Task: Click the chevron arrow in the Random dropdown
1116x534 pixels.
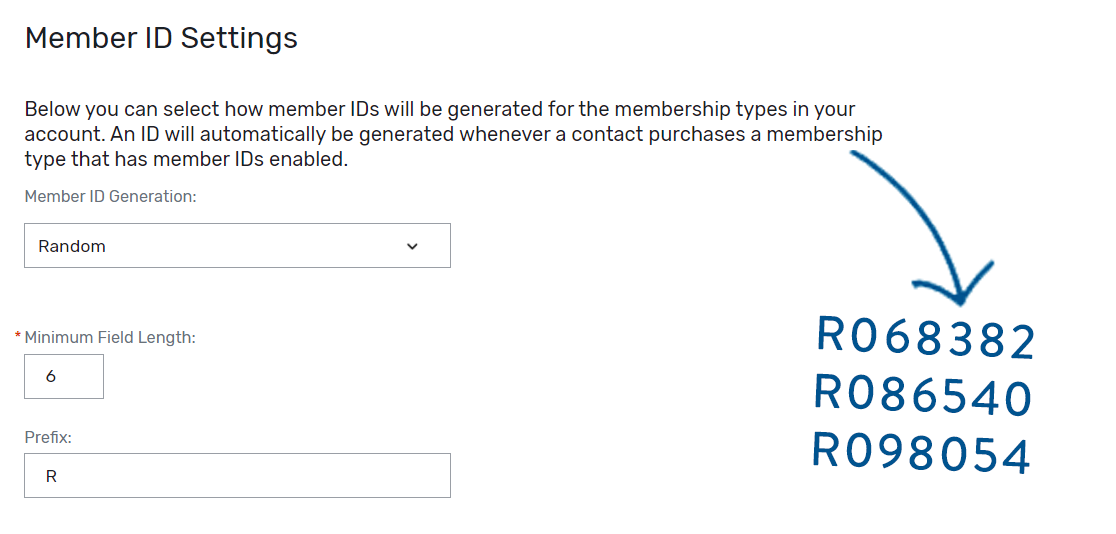Action: (412, 246)
